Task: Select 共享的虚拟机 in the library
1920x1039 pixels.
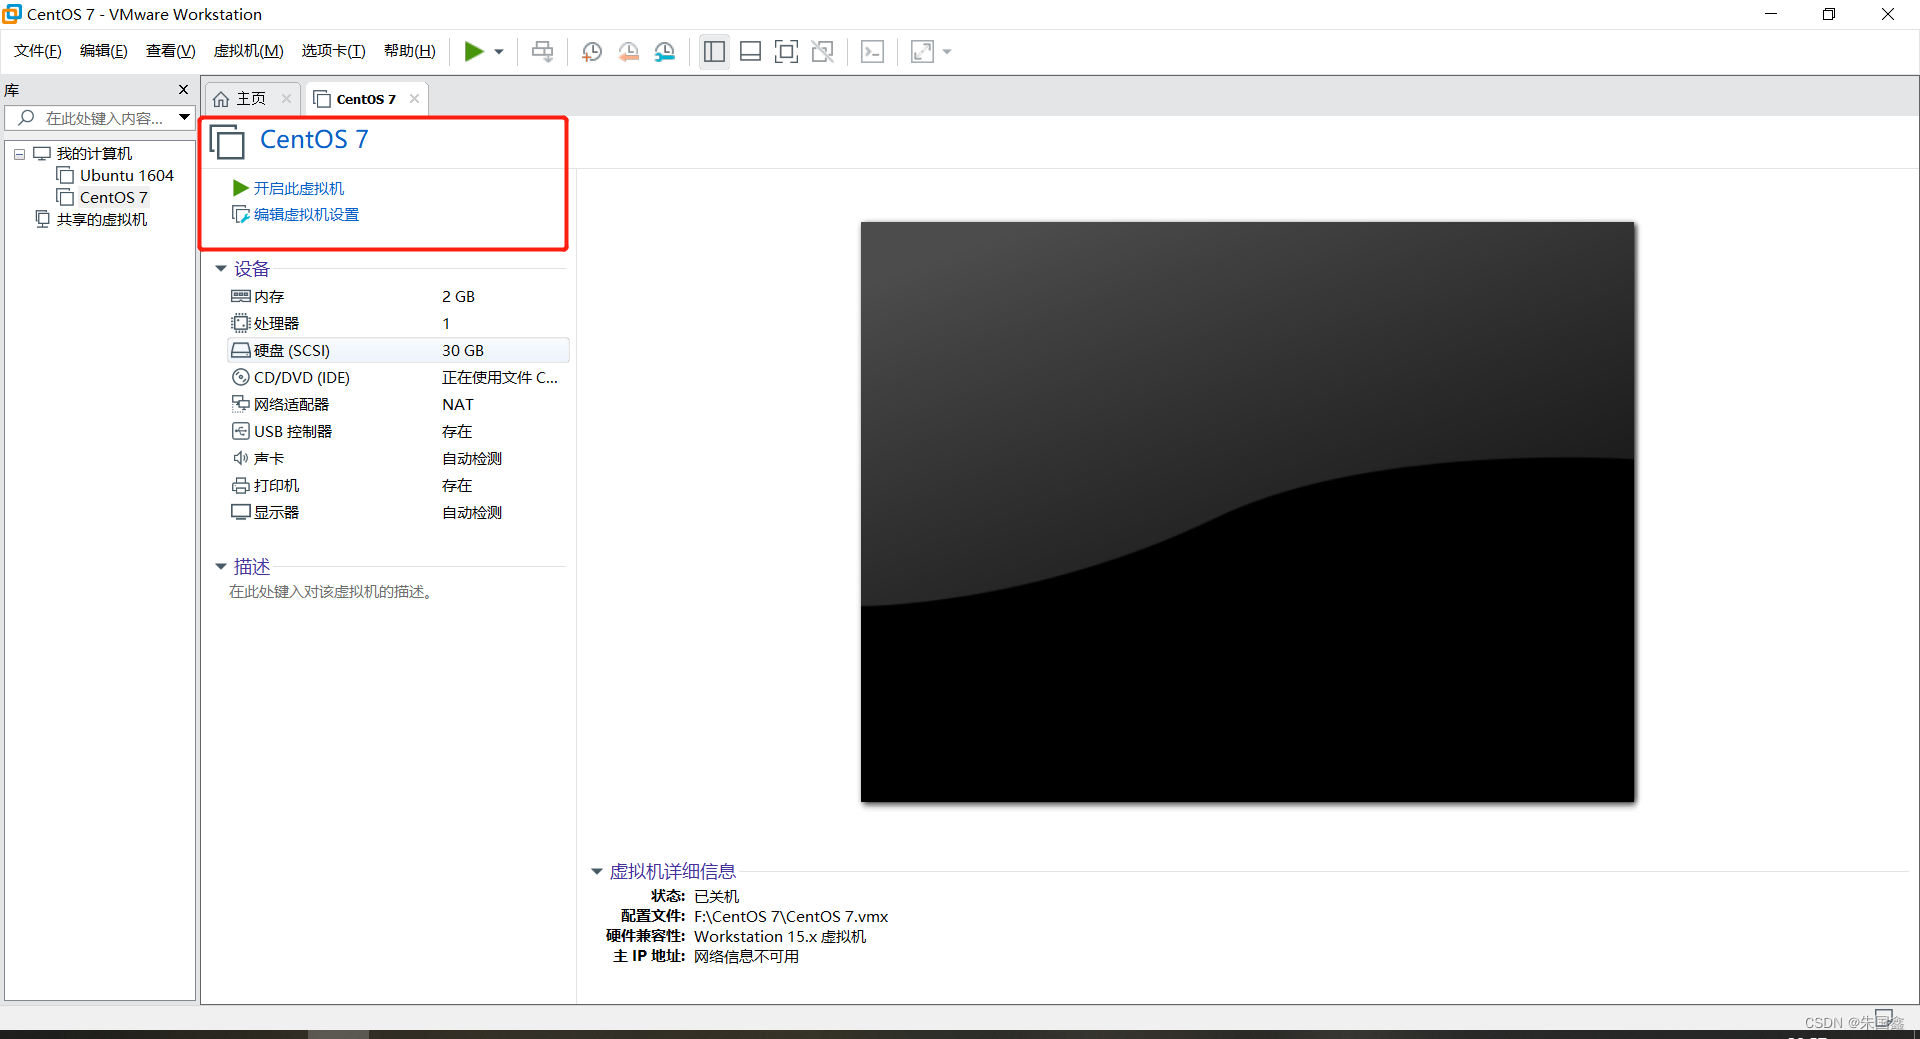Action: coord(101,219)
